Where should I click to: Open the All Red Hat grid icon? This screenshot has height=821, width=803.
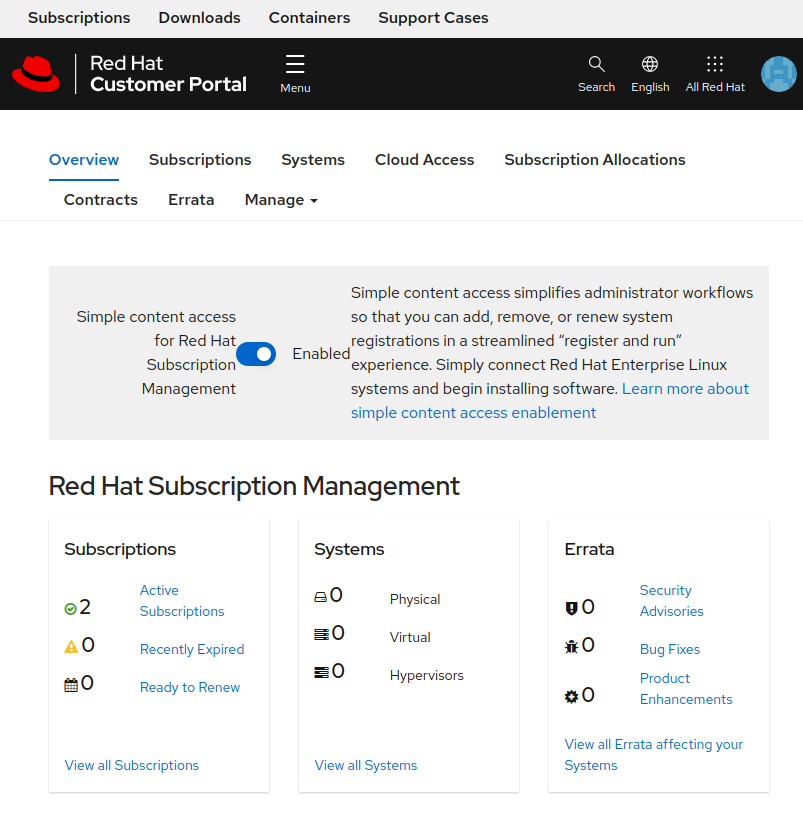point(715,65)
